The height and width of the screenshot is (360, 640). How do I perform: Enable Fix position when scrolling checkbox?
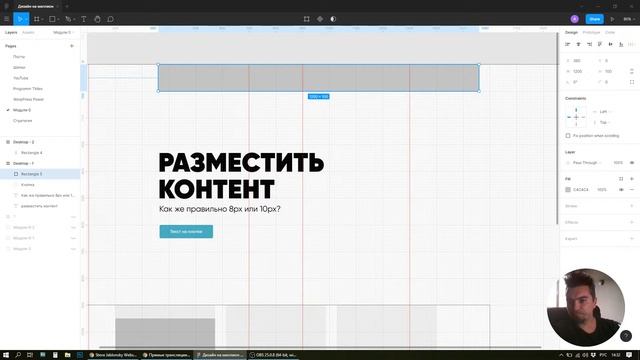pyautogui.click(x=568, y=136)
